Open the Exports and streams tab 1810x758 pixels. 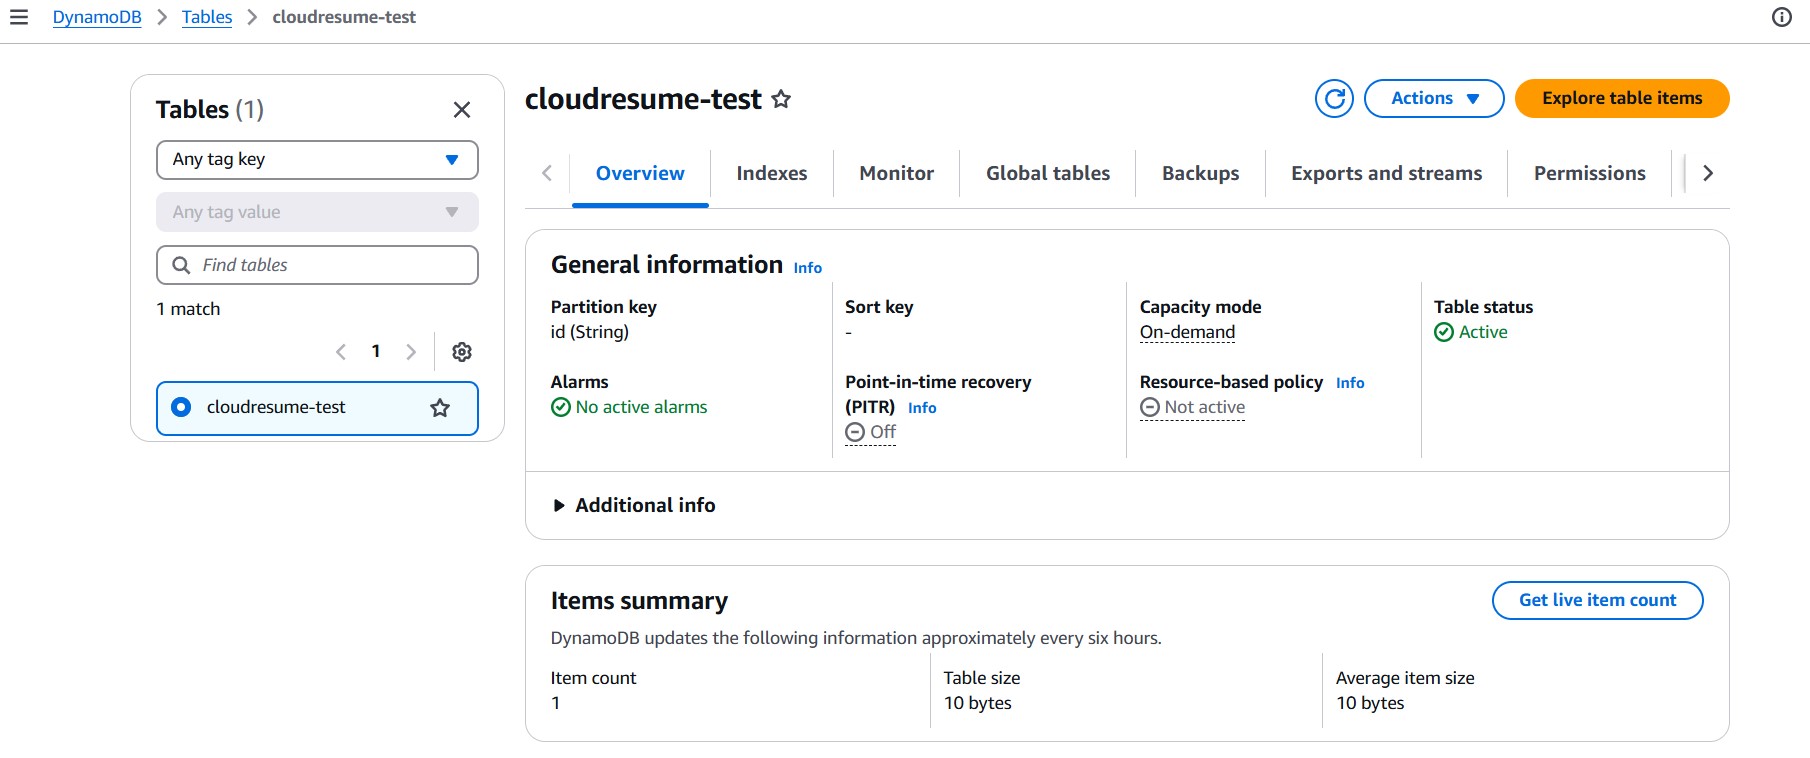coord(1386,174)
